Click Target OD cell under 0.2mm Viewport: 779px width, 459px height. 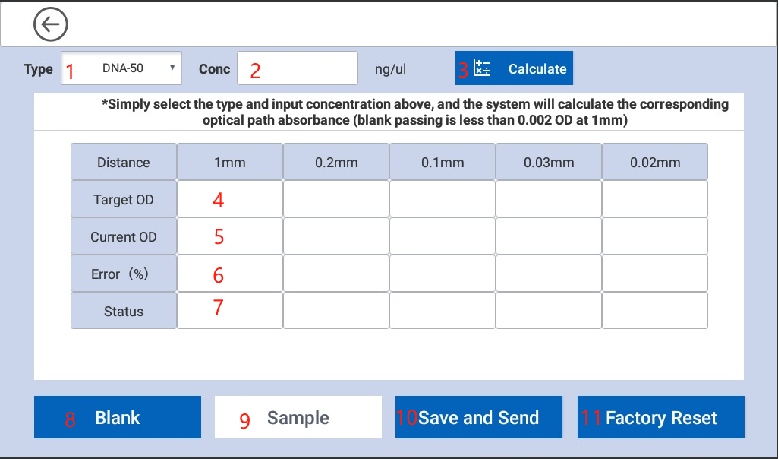(336, 199)
